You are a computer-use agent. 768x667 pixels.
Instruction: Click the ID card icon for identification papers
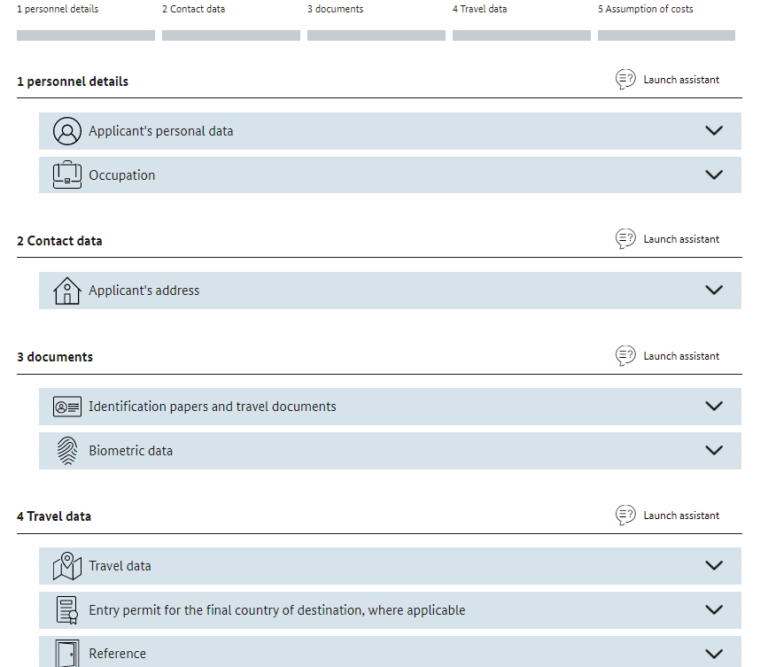click(66, 407)
